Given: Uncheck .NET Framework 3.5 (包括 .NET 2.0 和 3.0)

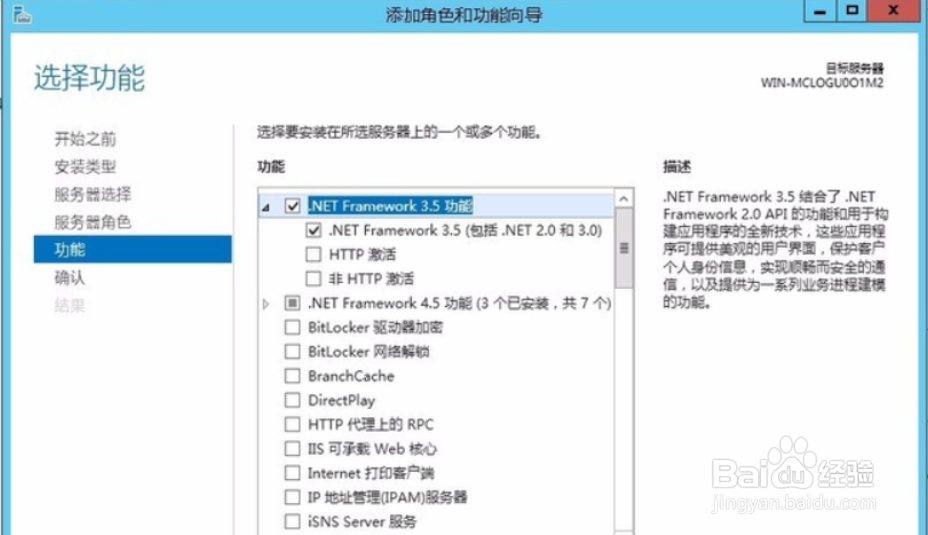Looking at the screenshot, I should [313, 230].
